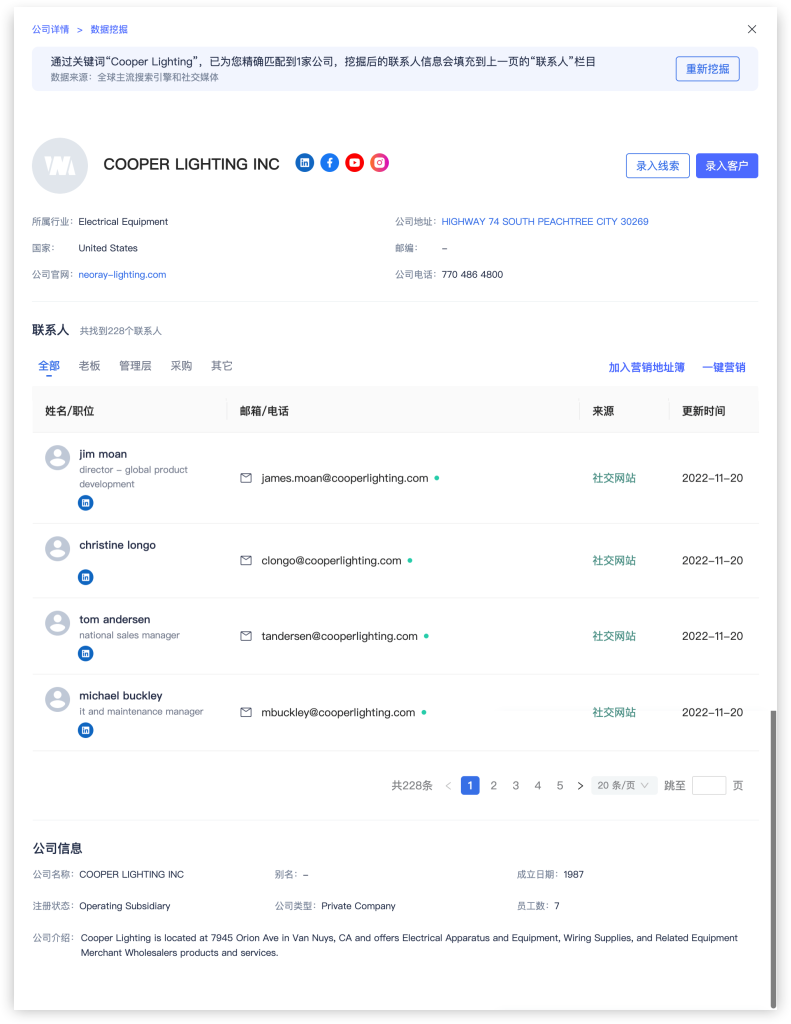Click email james.moan@cooperlighting.com
Screen dimensions: 791x1024
pyautogui.click(x=345, y=478)
